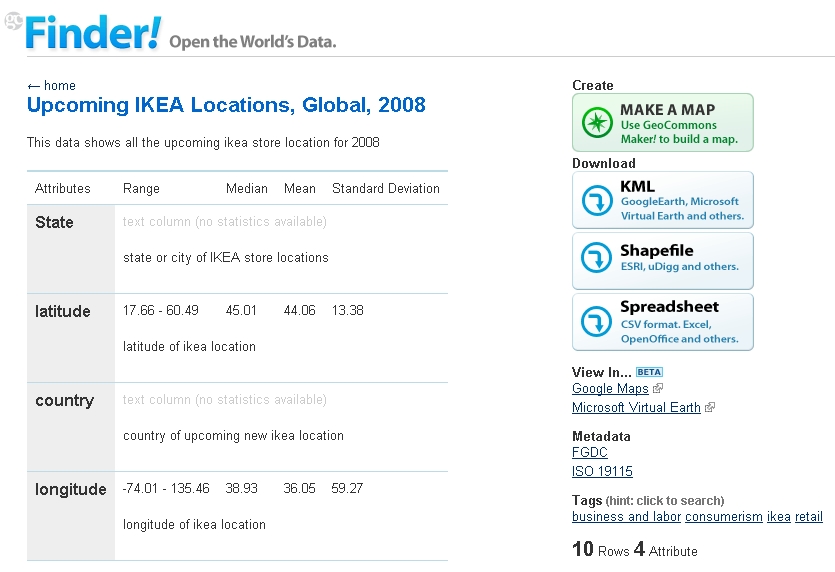Download data via the KML heading
Image resolution: width=835 pixels, height=572 pixels.
click(x=637, y=186)
